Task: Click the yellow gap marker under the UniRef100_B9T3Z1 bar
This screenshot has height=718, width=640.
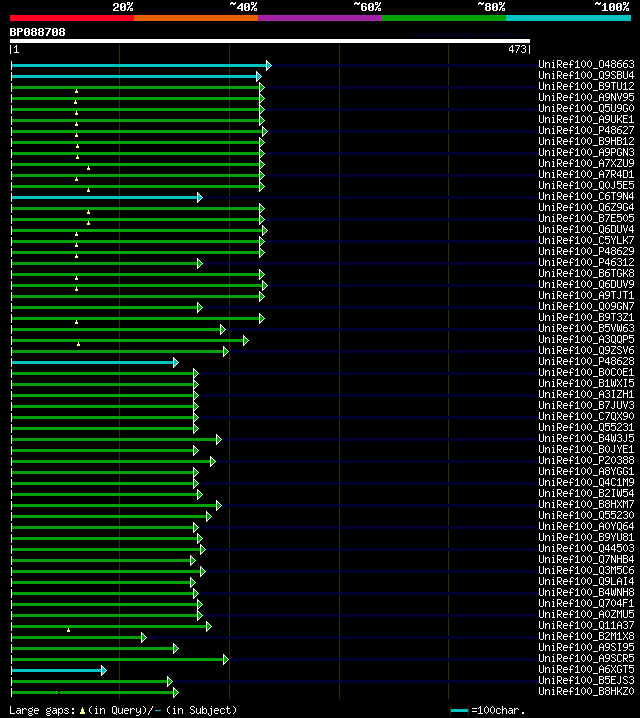Action: click(76, 322)
